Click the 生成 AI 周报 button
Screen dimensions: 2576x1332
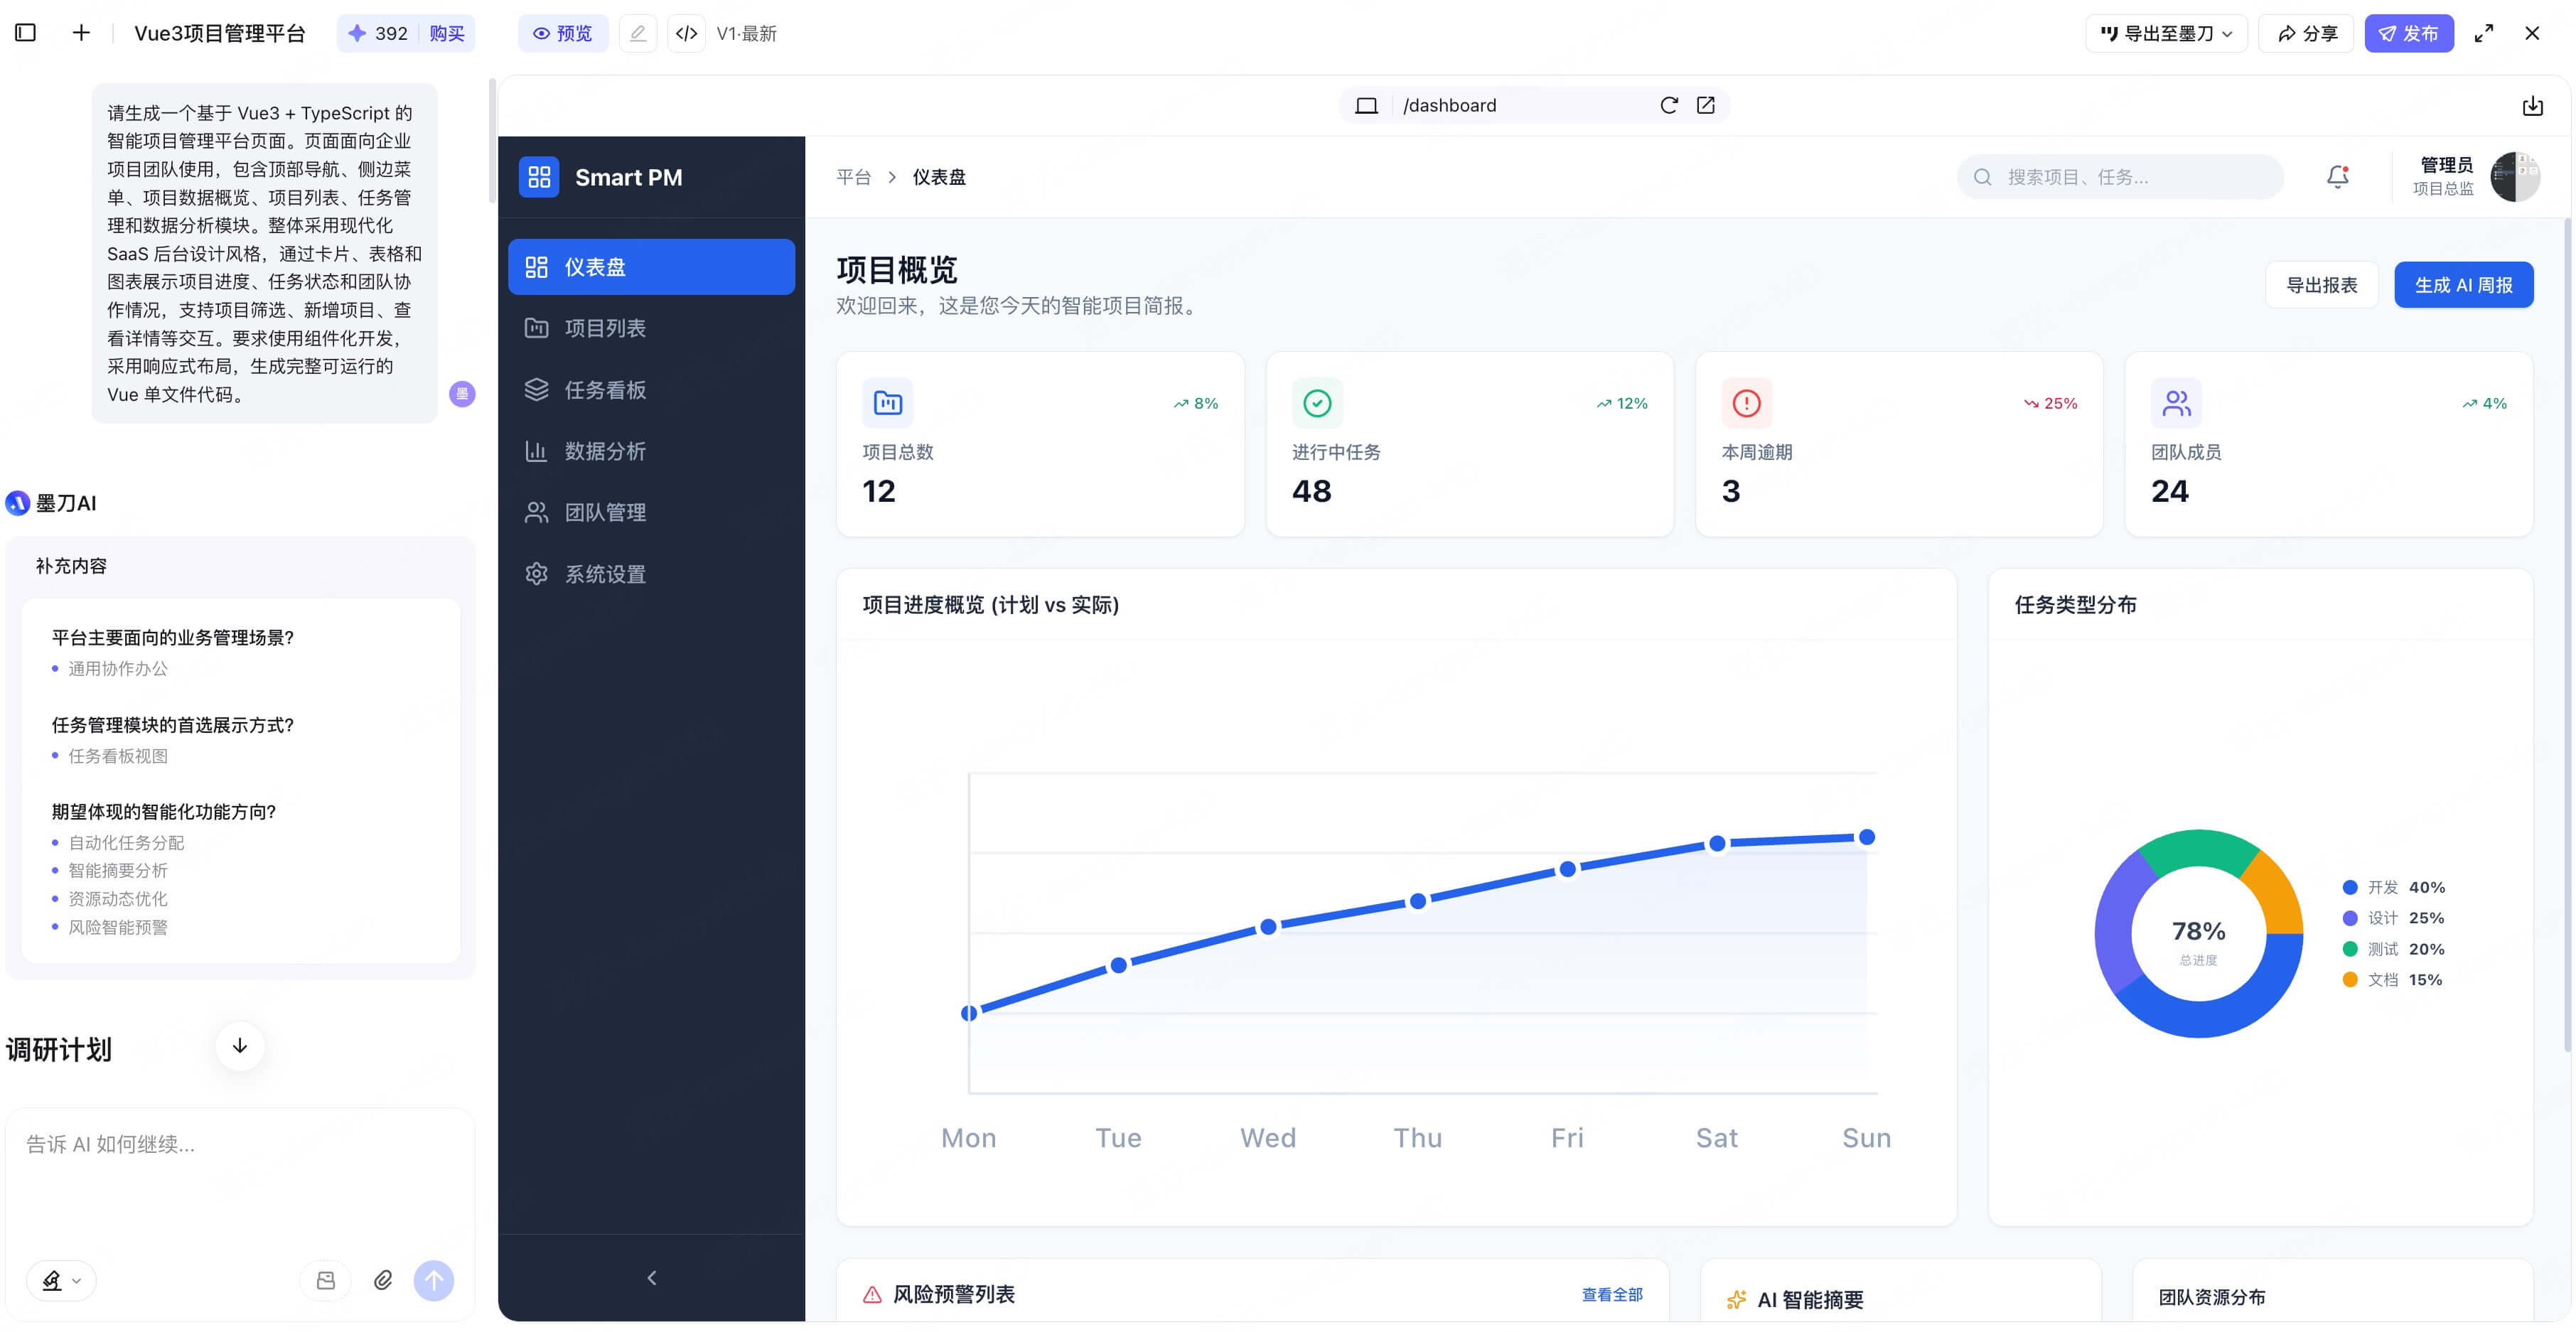click(x=2463, y=285)
